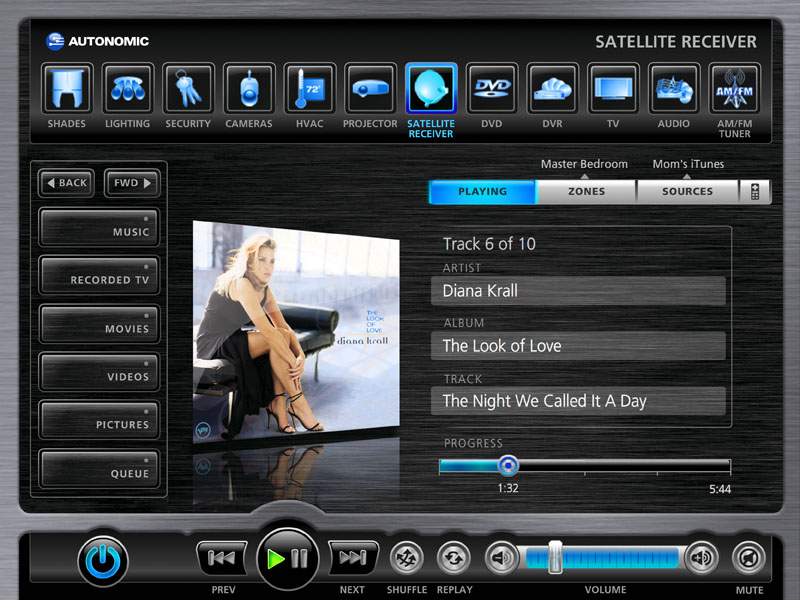Mute the audio output
800x600 pixels.
click(x=747, y=557)
